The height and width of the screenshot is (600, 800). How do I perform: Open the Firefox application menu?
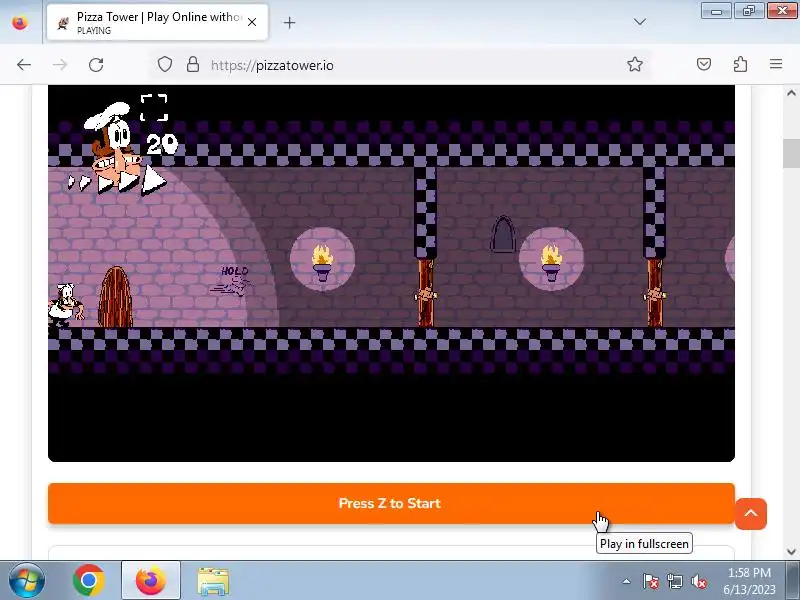[776, 64]
